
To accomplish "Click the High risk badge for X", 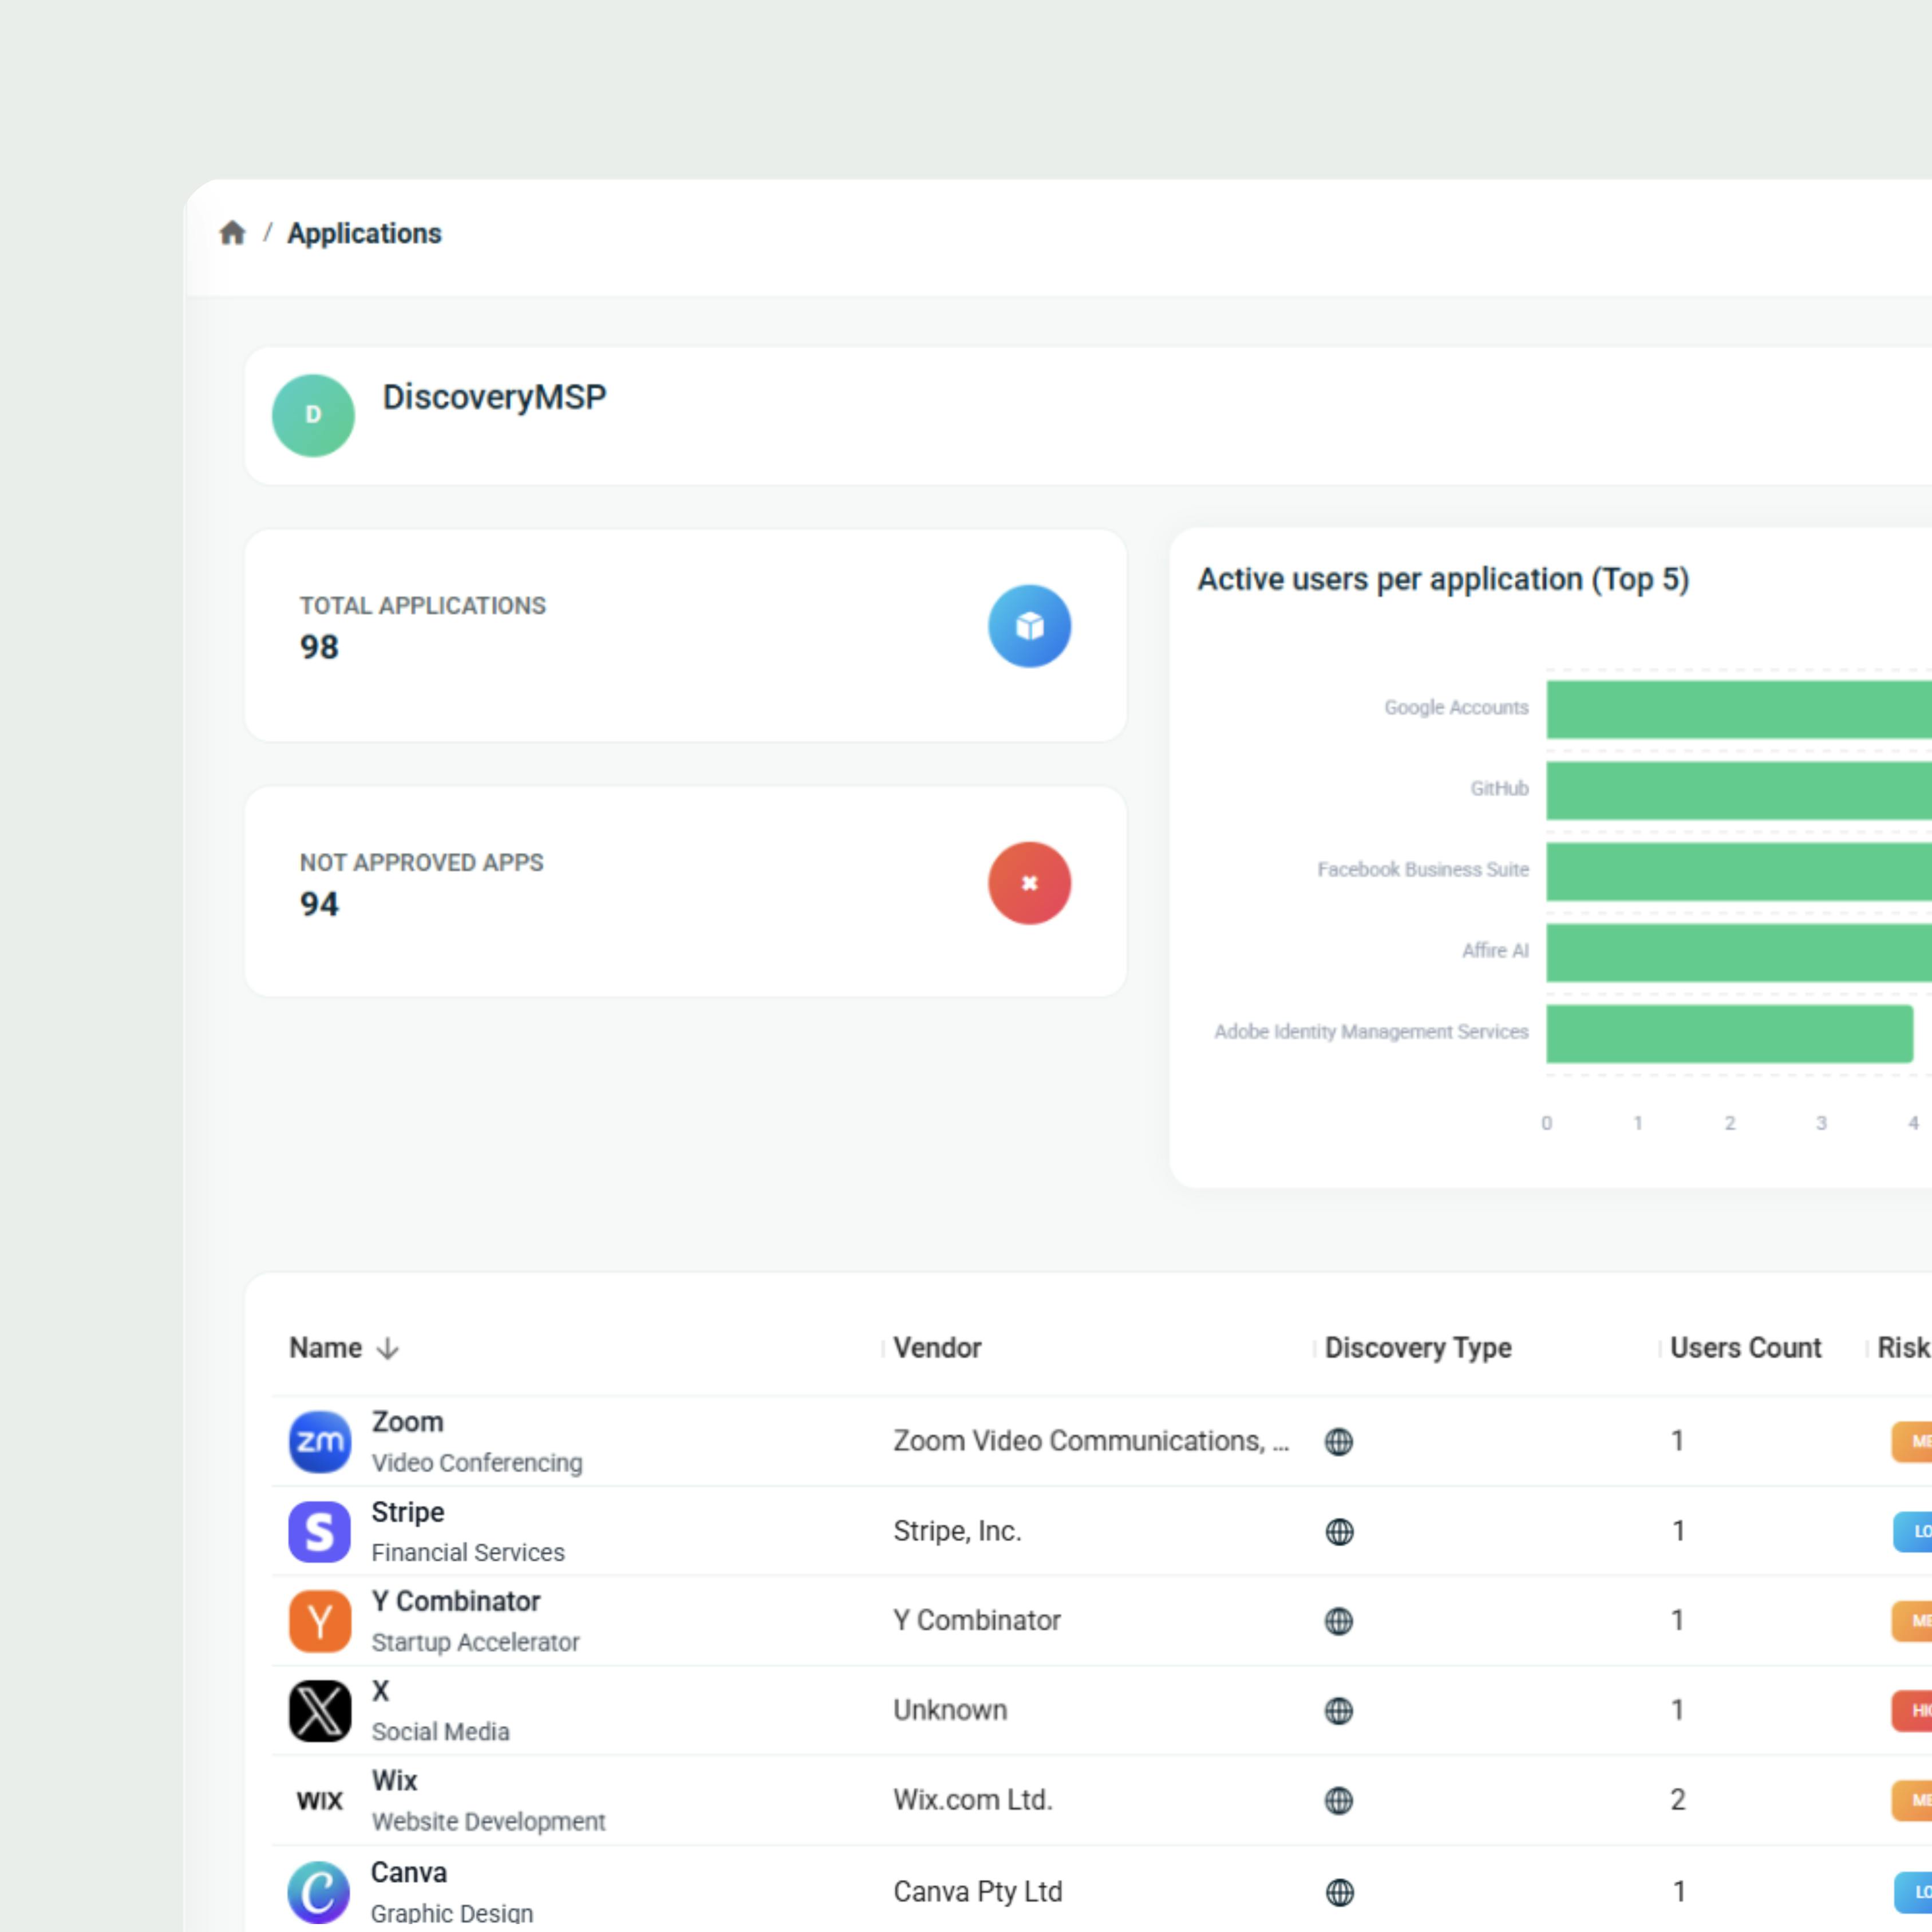I will point(1913,1710).
